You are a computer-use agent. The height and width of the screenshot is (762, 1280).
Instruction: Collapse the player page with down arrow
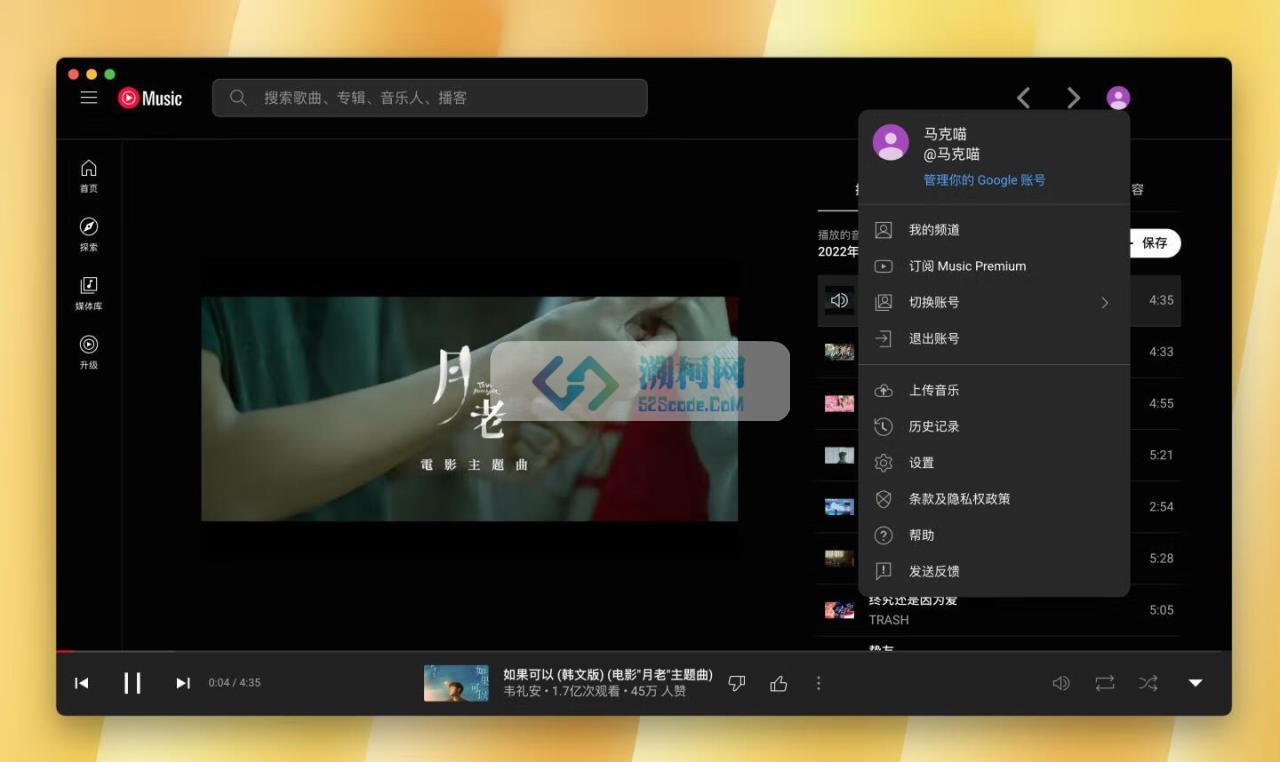(x=1195, y=683)
